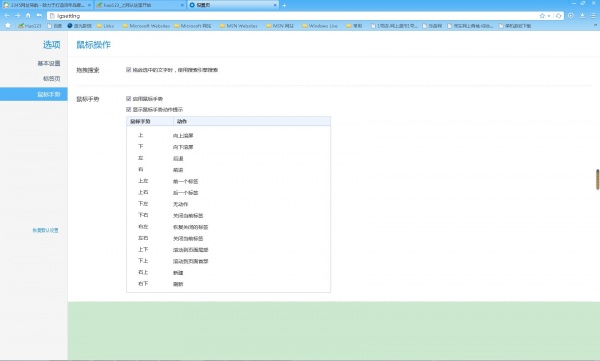Screen dimensions: 600x361
Task: Open the Hao123 bookmark
Action: pos(29,26)
